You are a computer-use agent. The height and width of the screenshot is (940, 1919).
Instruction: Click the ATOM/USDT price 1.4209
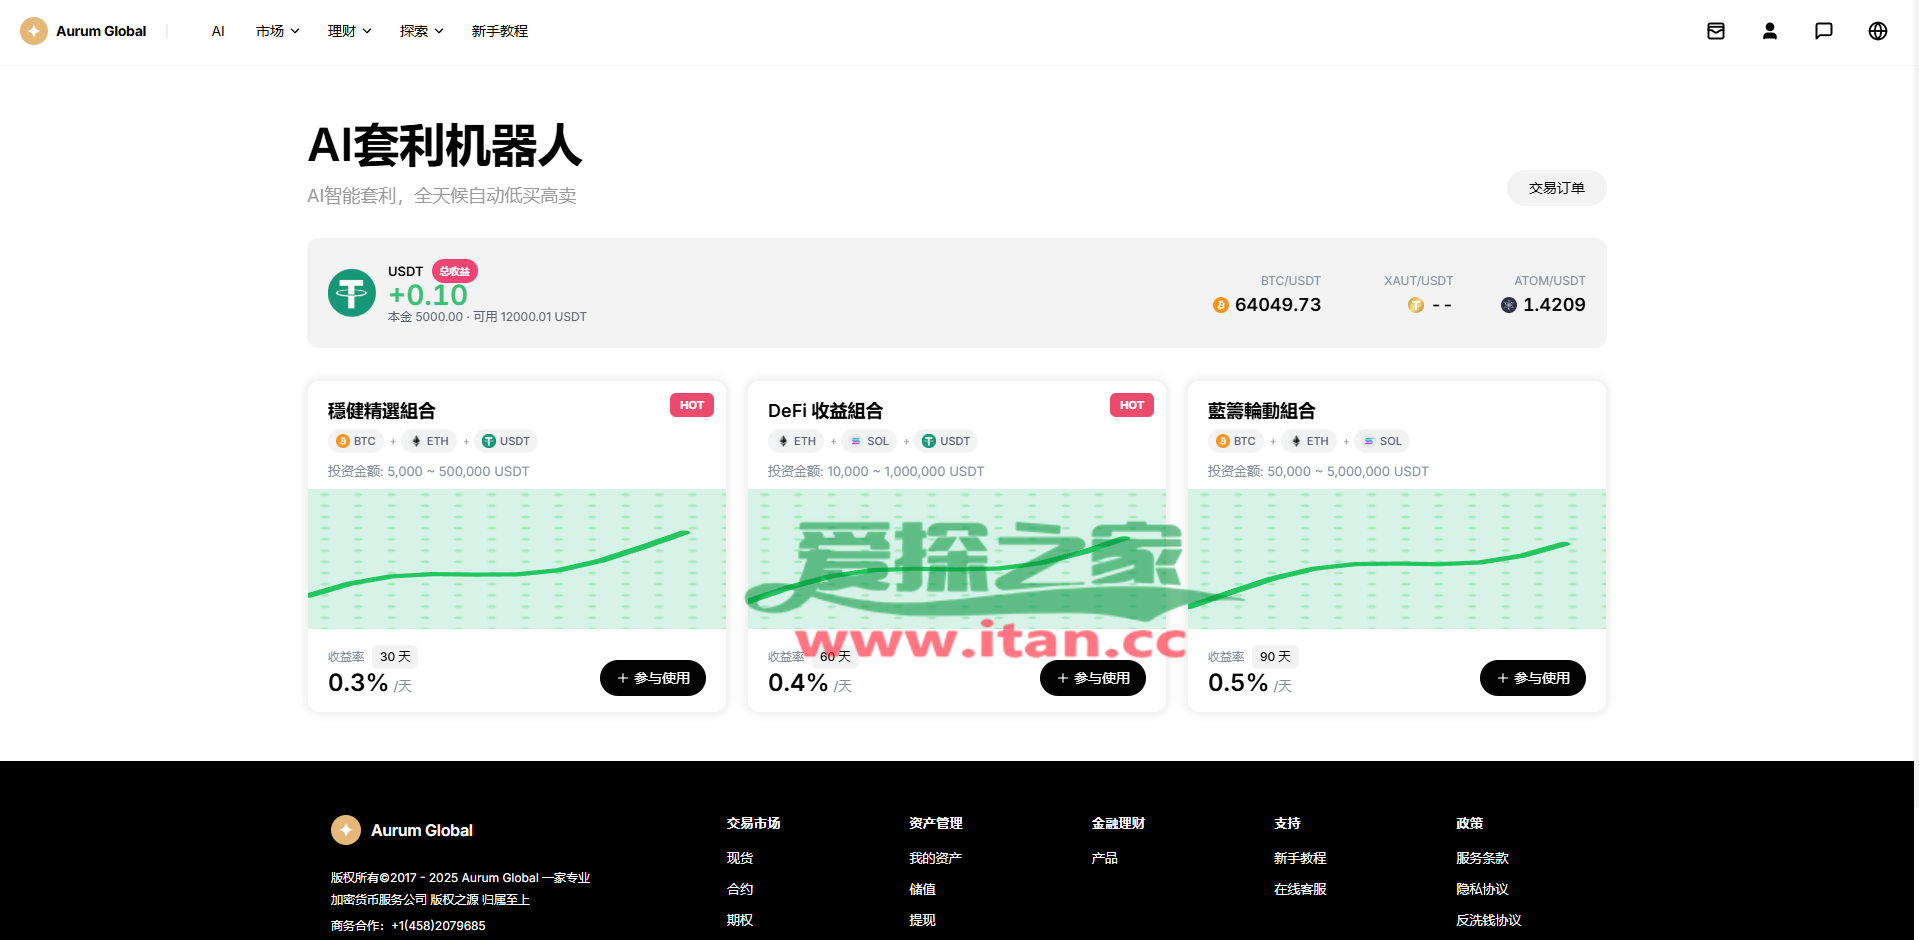[1554, 305]
